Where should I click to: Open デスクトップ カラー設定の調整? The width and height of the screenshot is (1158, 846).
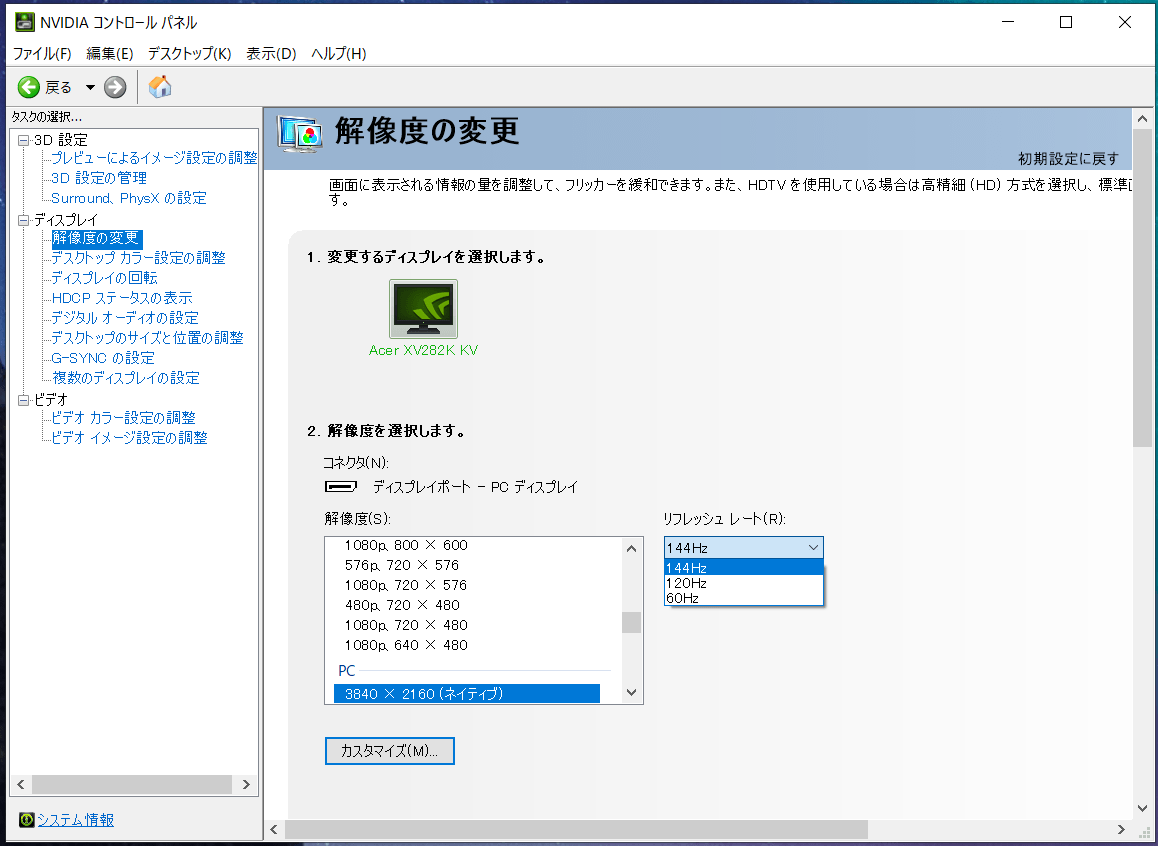click(138, 258)
